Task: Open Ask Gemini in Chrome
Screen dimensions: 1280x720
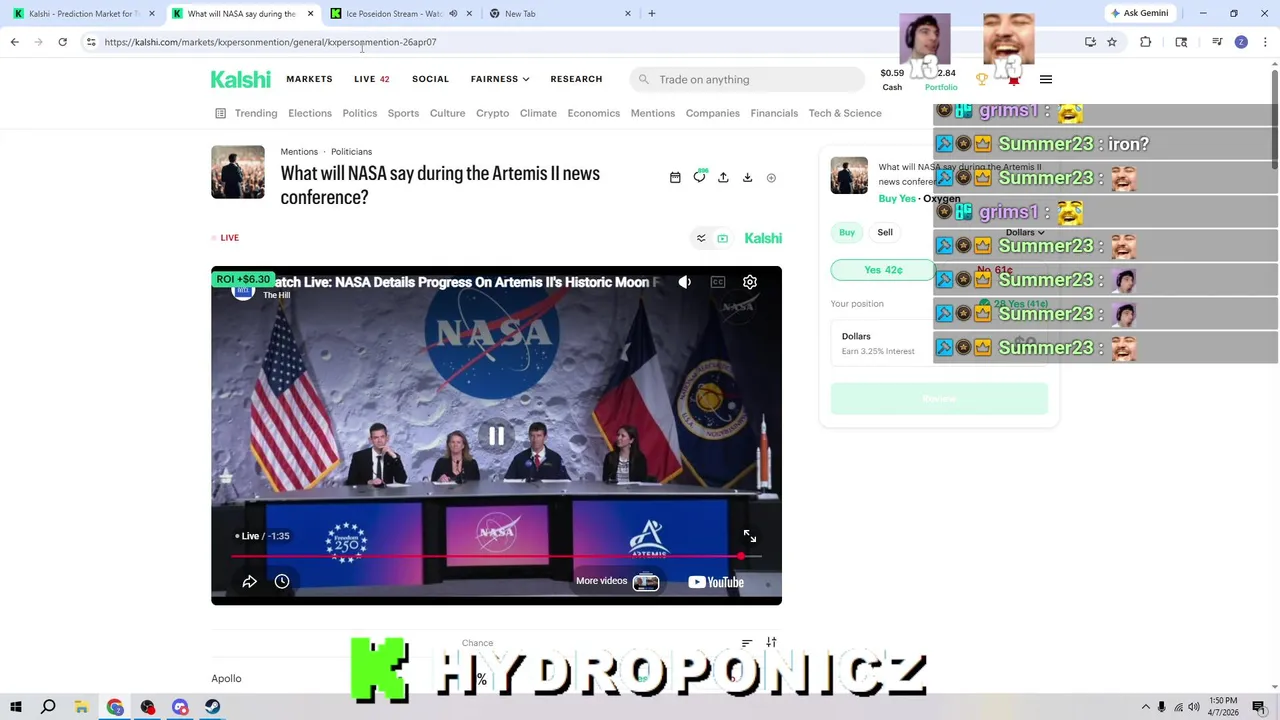Action: click(1139, 13)
